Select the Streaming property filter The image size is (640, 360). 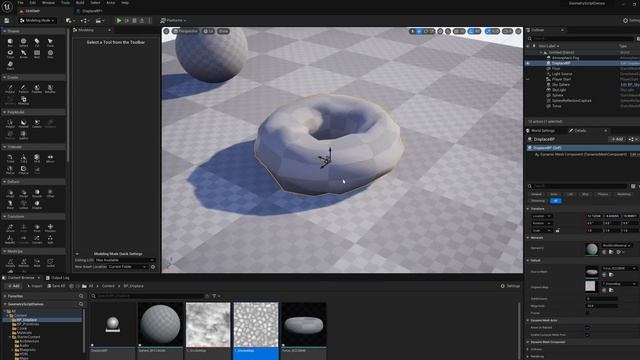coord(538,201)
